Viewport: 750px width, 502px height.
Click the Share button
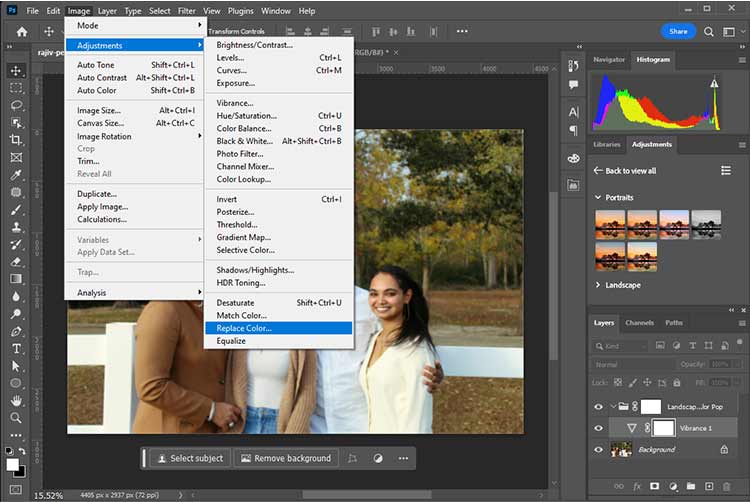click(x=678, y=32)
